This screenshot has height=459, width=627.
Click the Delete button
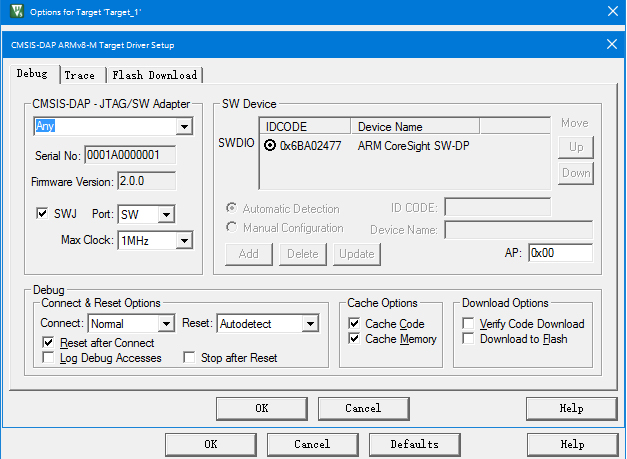(x=303, y=254)
